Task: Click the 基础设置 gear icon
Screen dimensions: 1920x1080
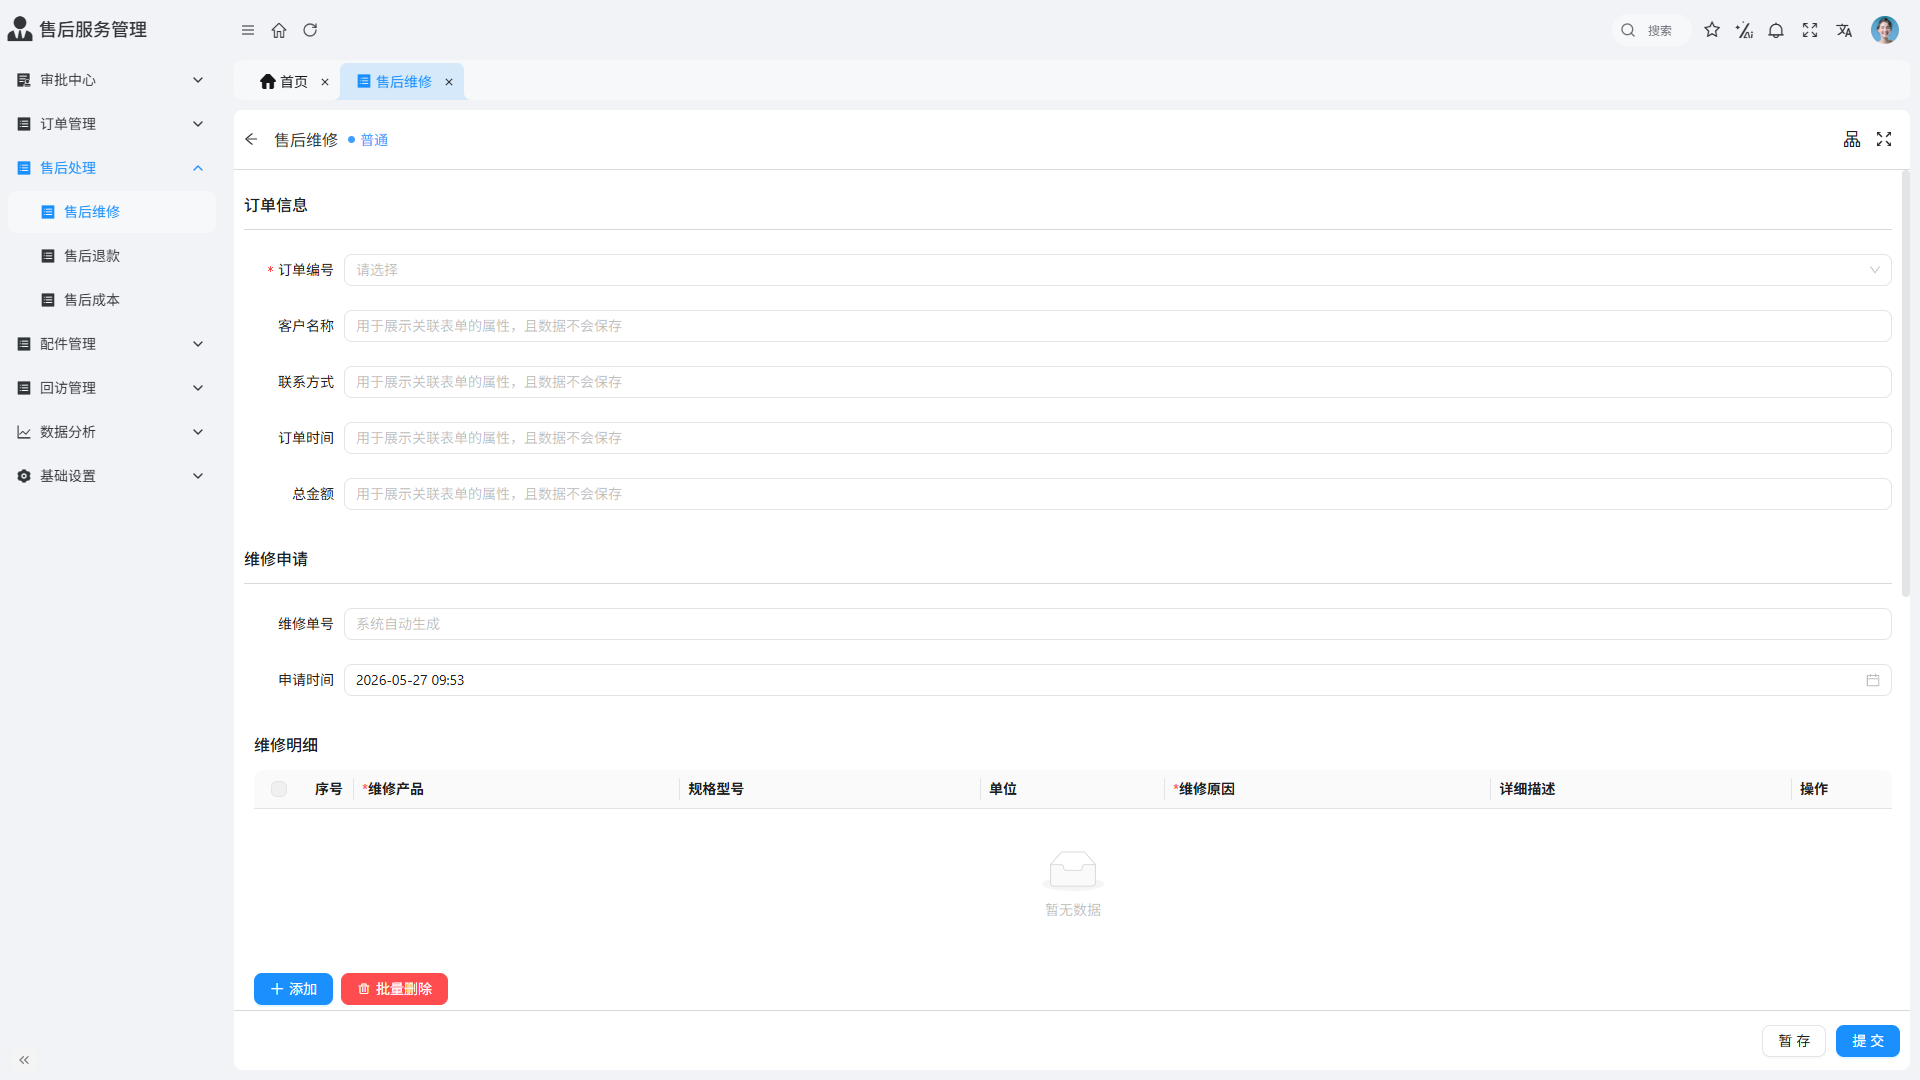Action: click(24, 476)
